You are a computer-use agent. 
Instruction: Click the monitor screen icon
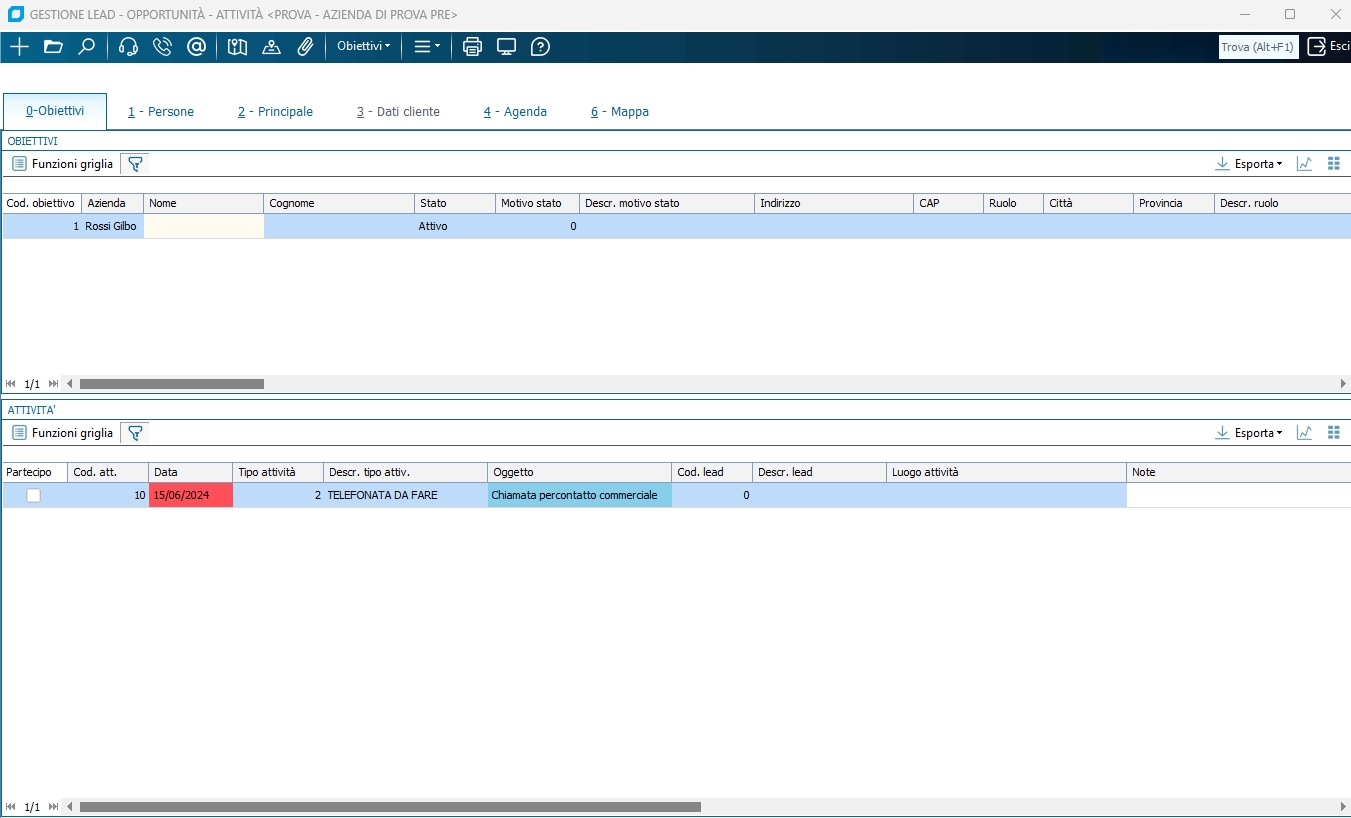506,47
